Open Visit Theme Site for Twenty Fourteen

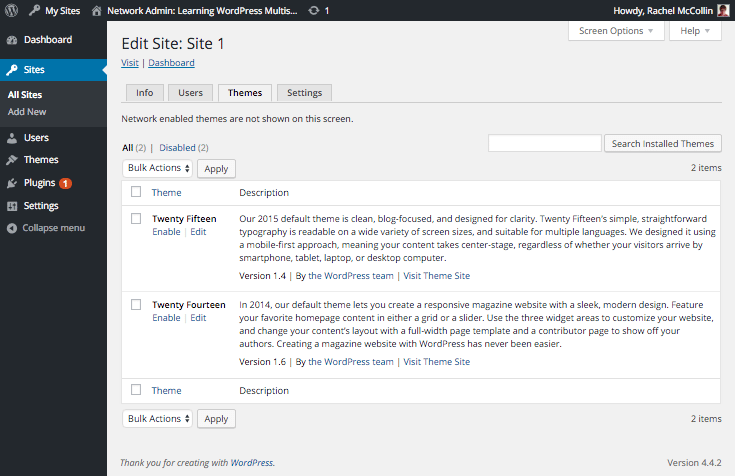436,362
